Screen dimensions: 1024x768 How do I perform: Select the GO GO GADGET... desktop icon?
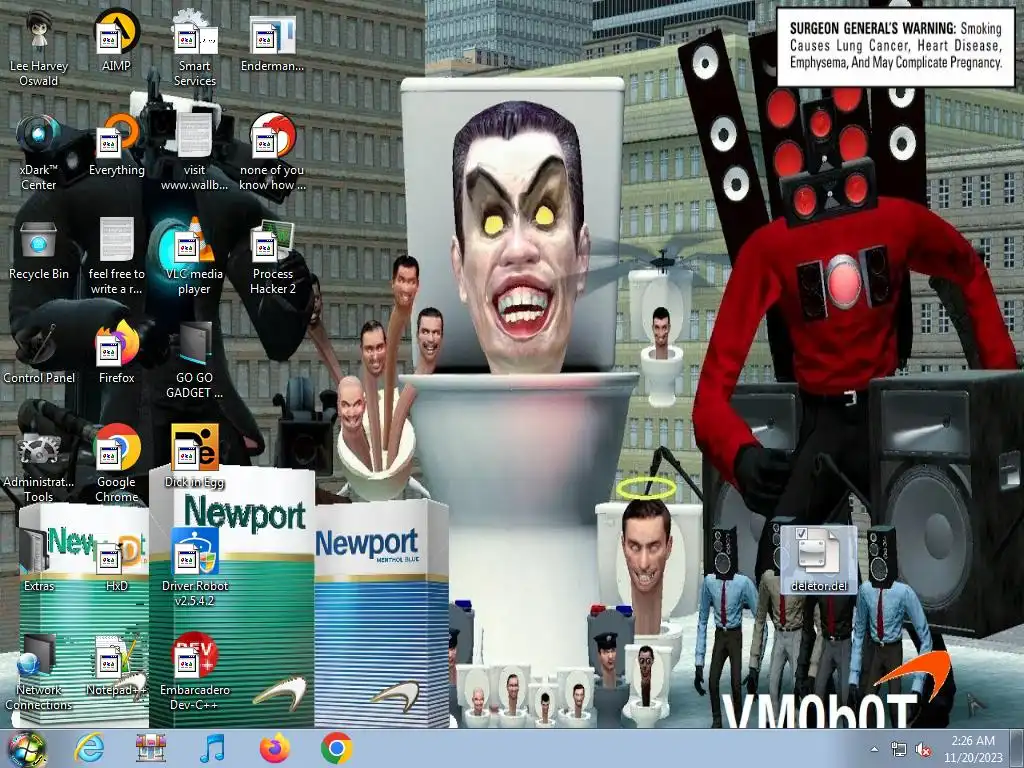195,360
